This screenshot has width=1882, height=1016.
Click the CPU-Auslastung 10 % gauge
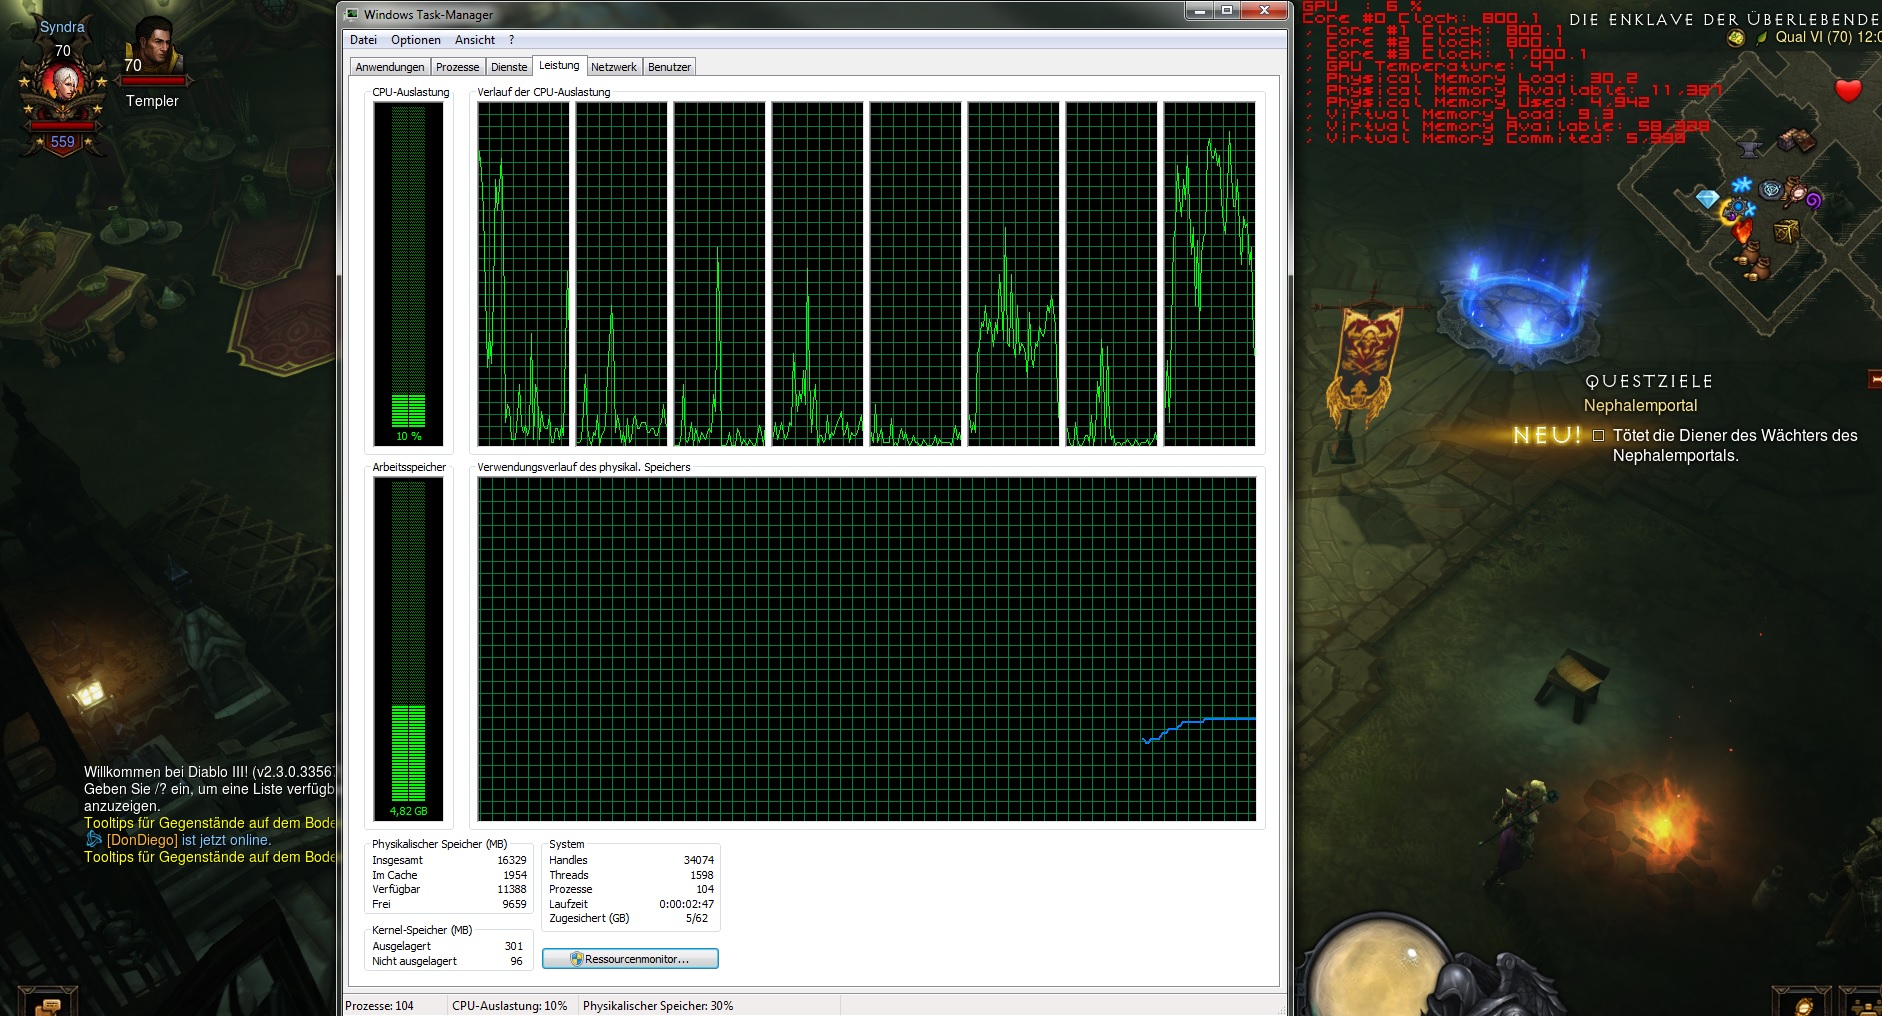tap(409, 274)
